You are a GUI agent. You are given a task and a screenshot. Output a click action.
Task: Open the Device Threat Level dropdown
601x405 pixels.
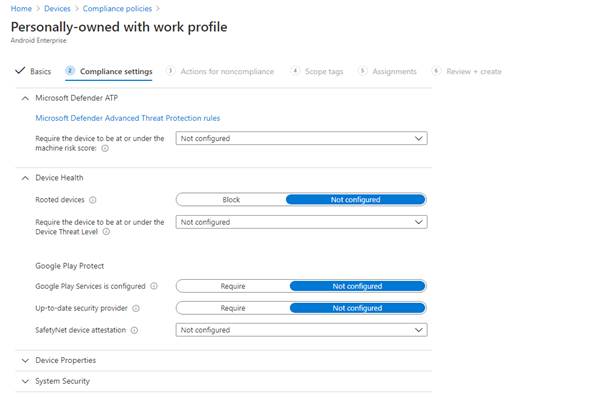[301, 222]
